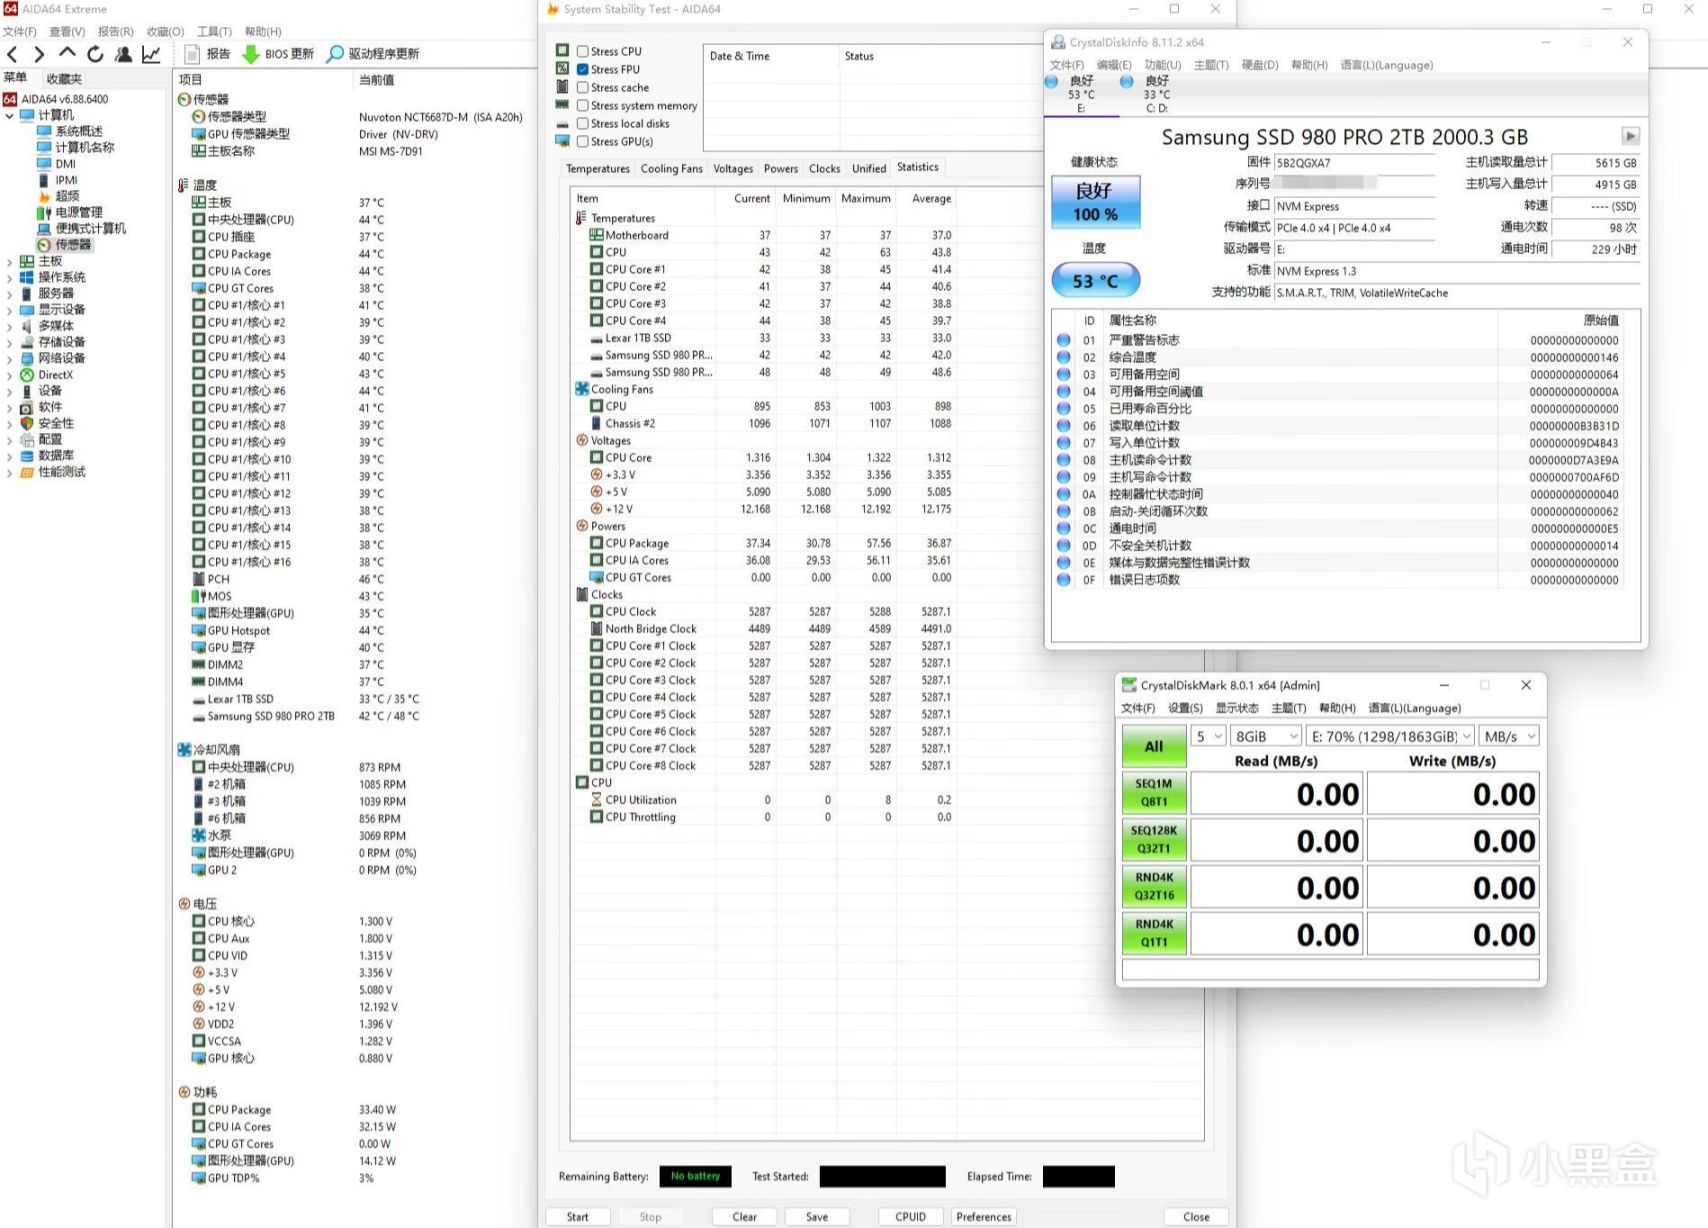Open the test count dropdown showing 5
The width and height of the screenshot is (1708, 1228).
coord(1208,736)
